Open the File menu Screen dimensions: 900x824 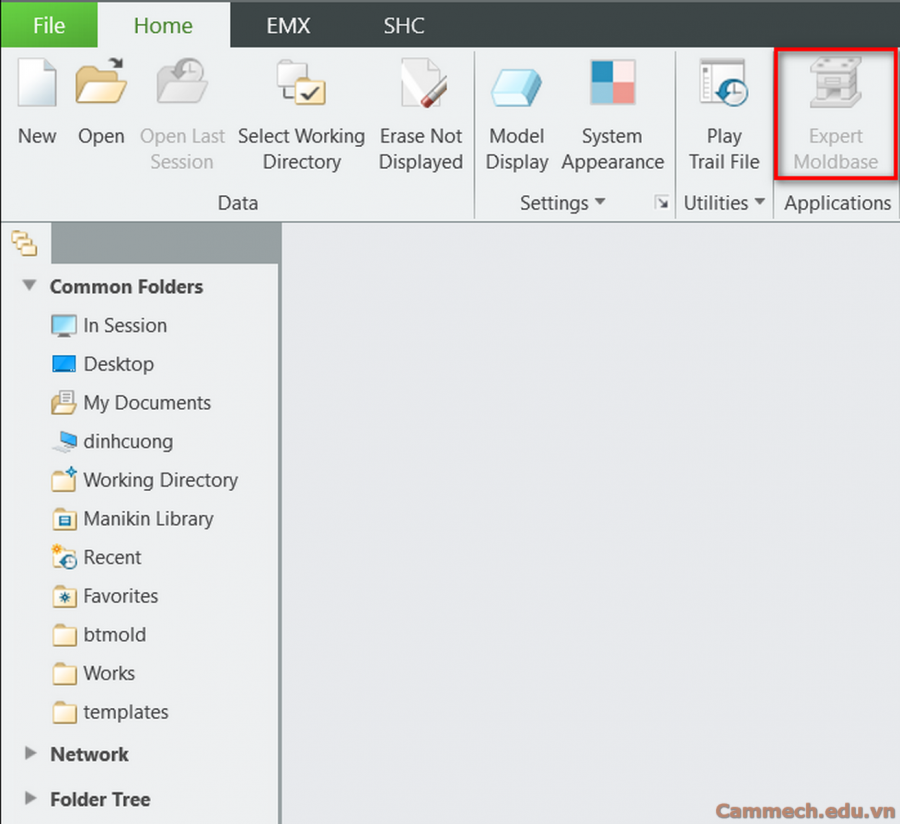[x=48, y=25]
